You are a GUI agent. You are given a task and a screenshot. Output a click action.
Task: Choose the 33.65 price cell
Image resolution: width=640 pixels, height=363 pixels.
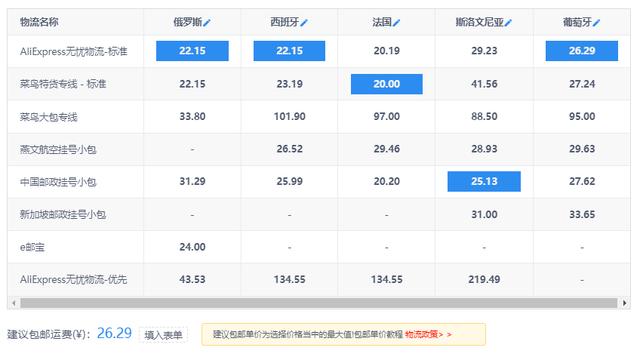click(582, 214)
